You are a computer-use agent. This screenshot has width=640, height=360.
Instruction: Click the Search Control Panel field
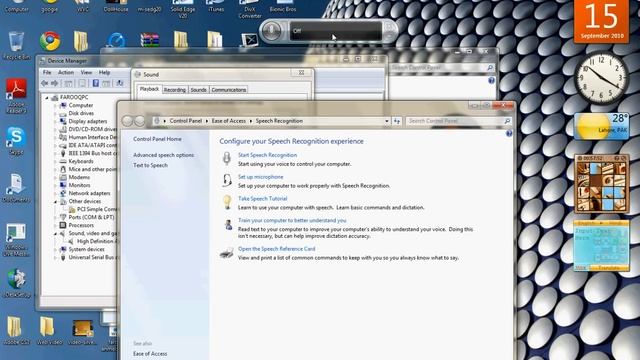[x=459, y=121]
